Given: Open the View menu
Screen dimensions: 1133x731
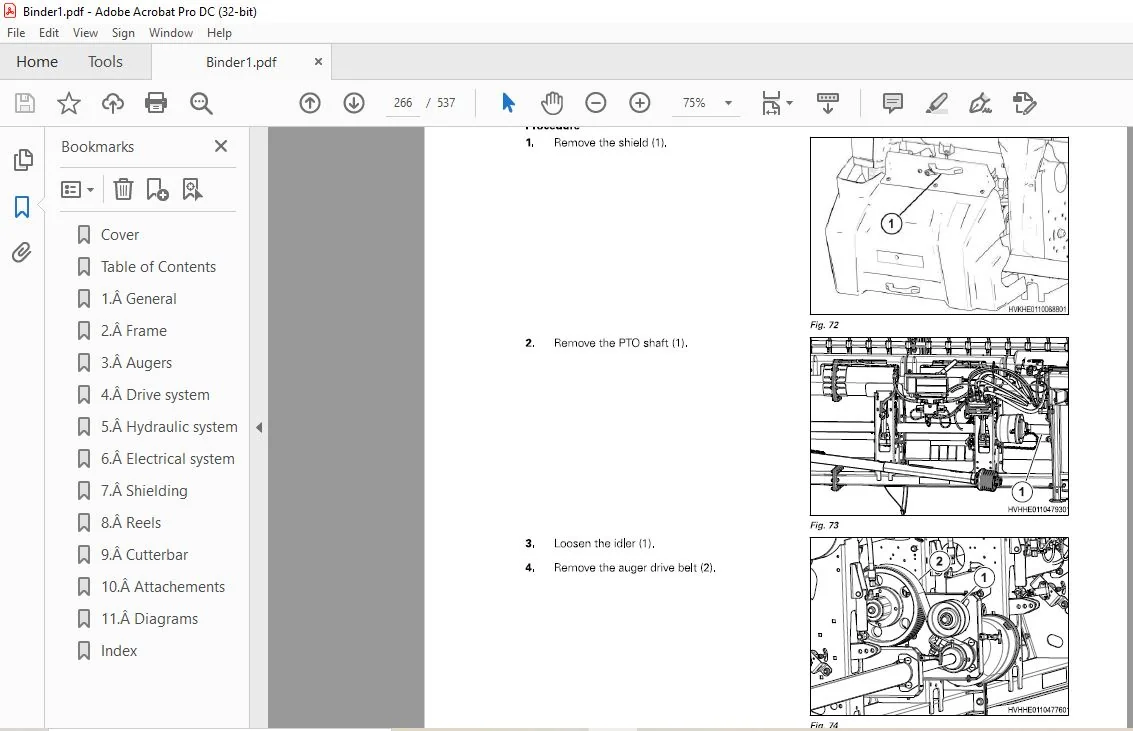Looking at the screenshot, I should [85, 33].
